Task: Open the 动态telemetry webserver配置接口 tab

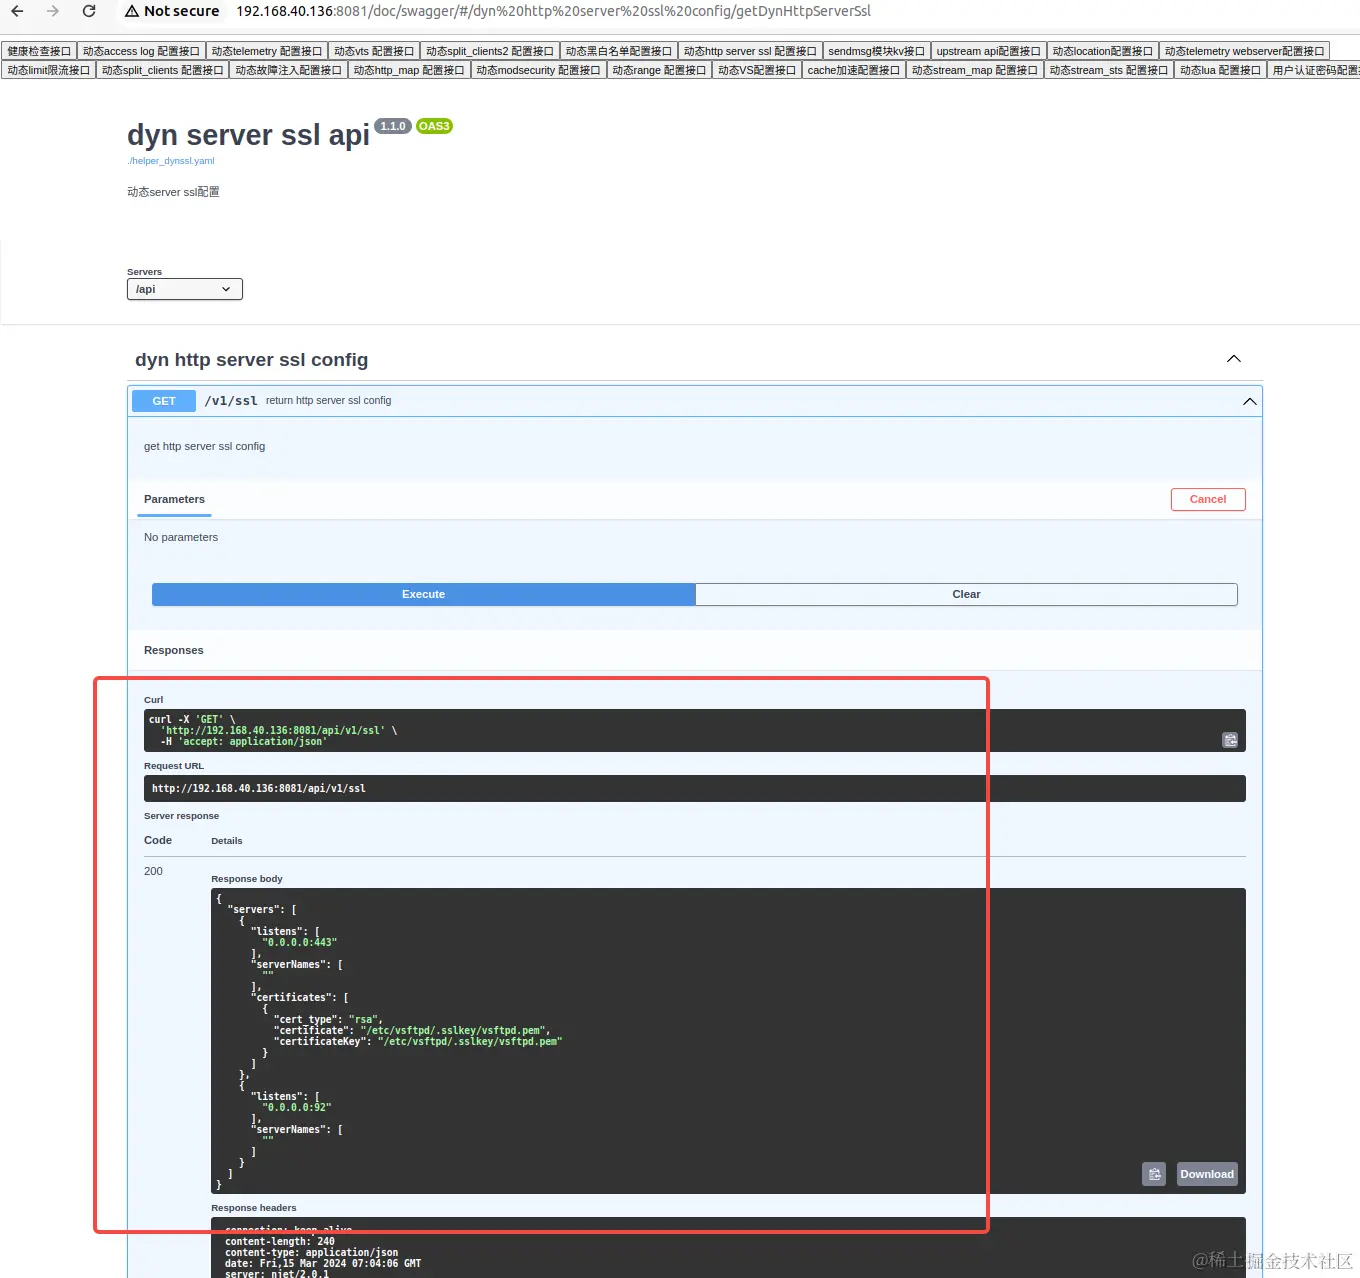Action: coord(1244,51)
